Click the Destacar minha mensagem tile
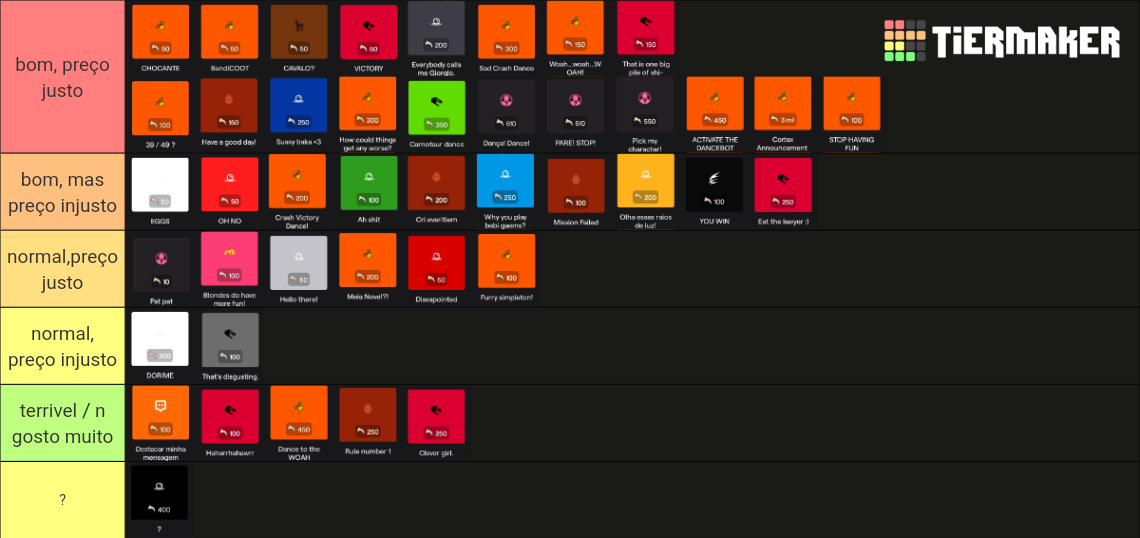 (x=161, y=424)
